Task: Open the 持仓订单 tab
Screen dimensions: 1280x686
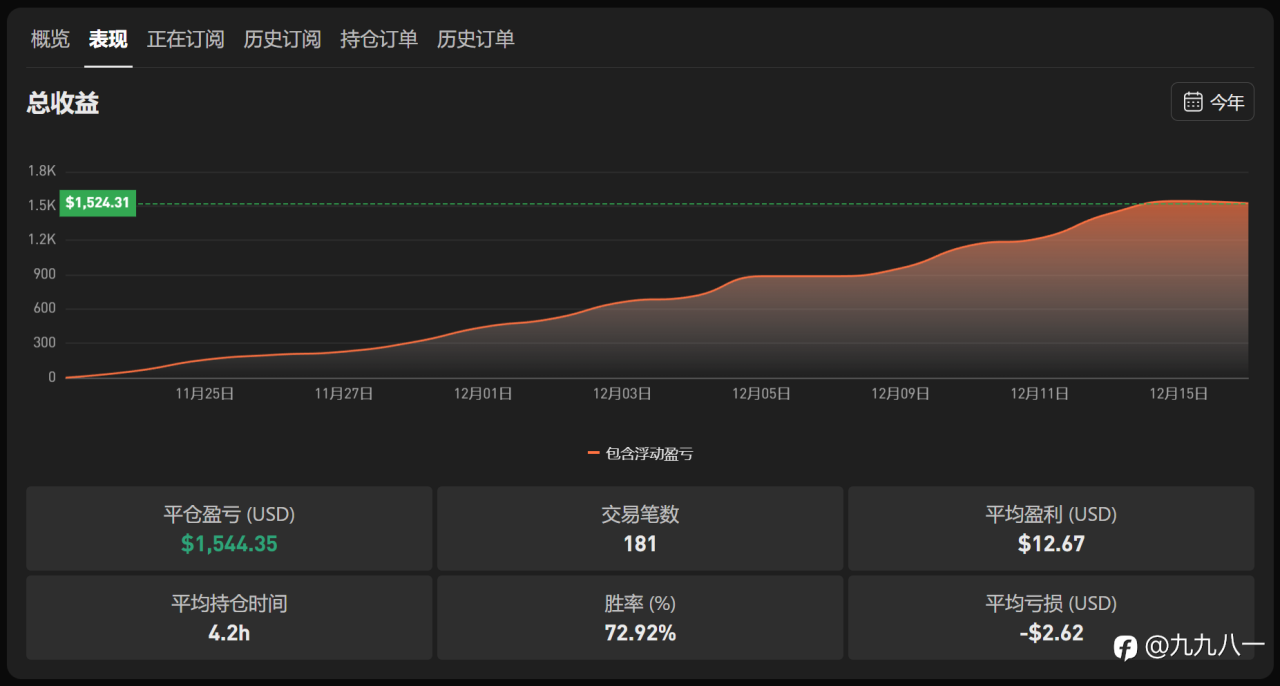Action: pyautogui.click(x=379, y=39)
